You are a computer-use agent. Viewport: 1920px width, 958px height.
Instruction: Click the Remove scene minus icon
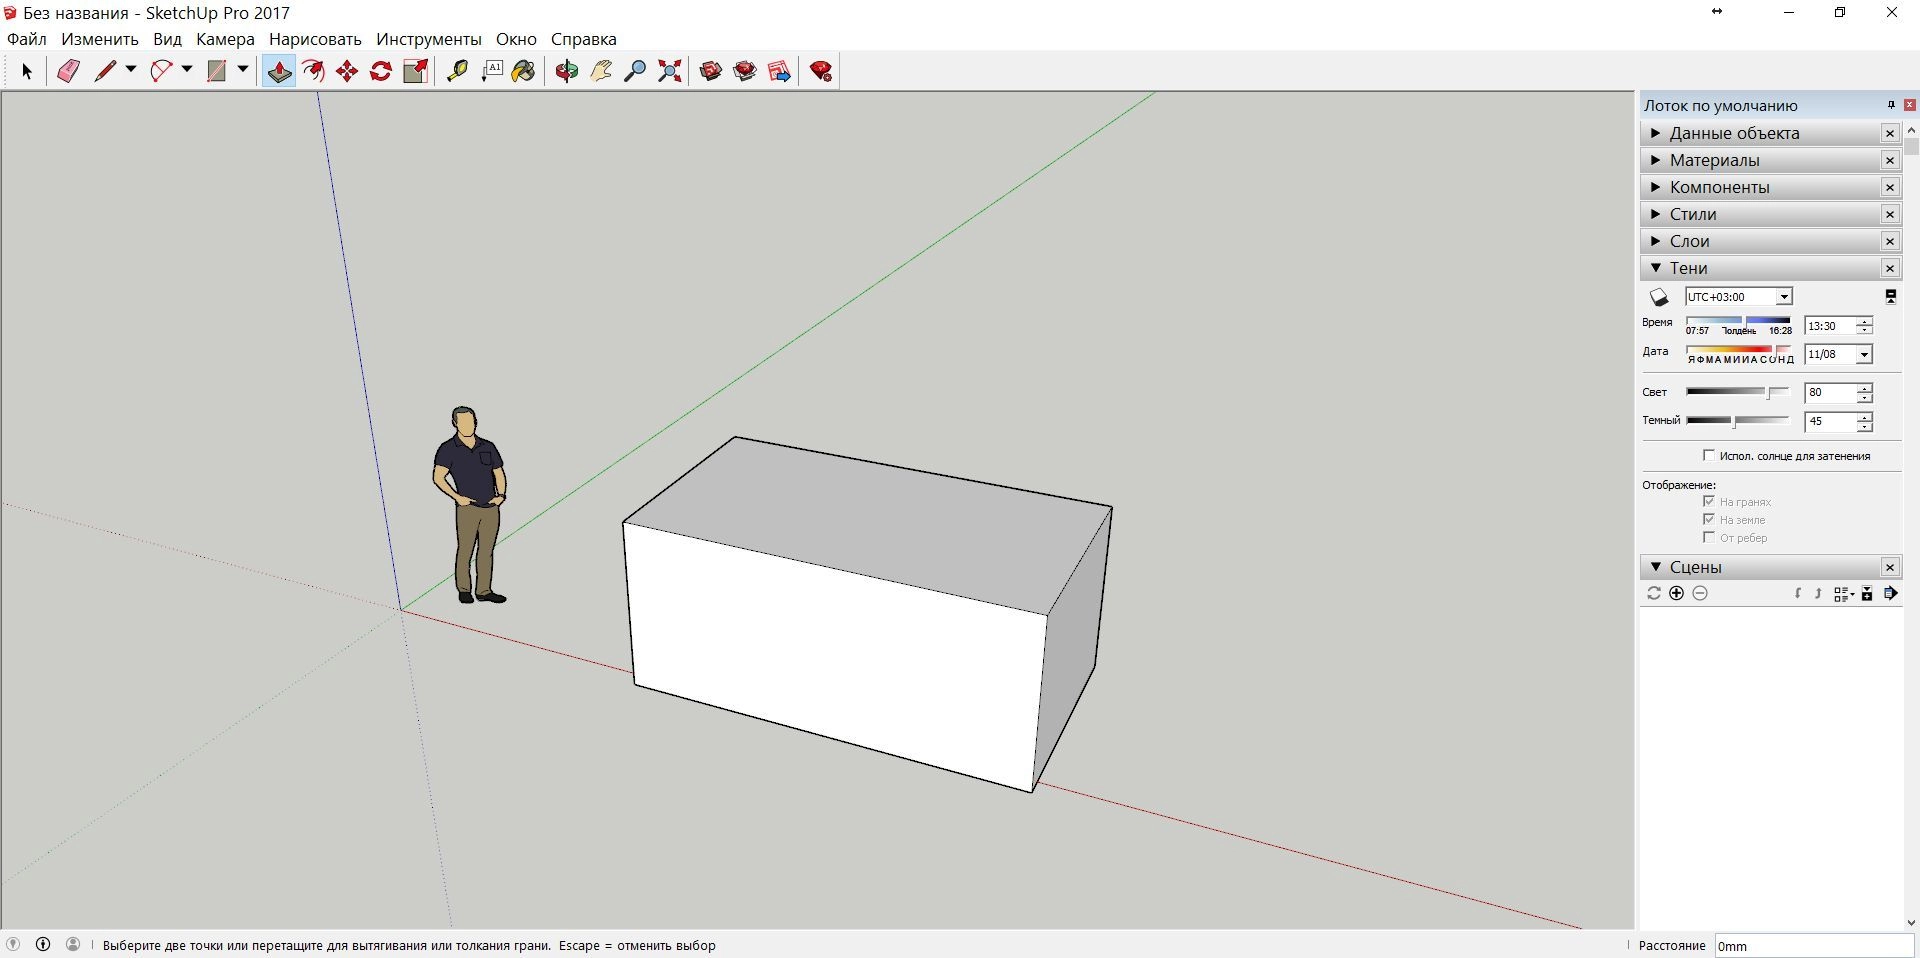[1700, 593]
